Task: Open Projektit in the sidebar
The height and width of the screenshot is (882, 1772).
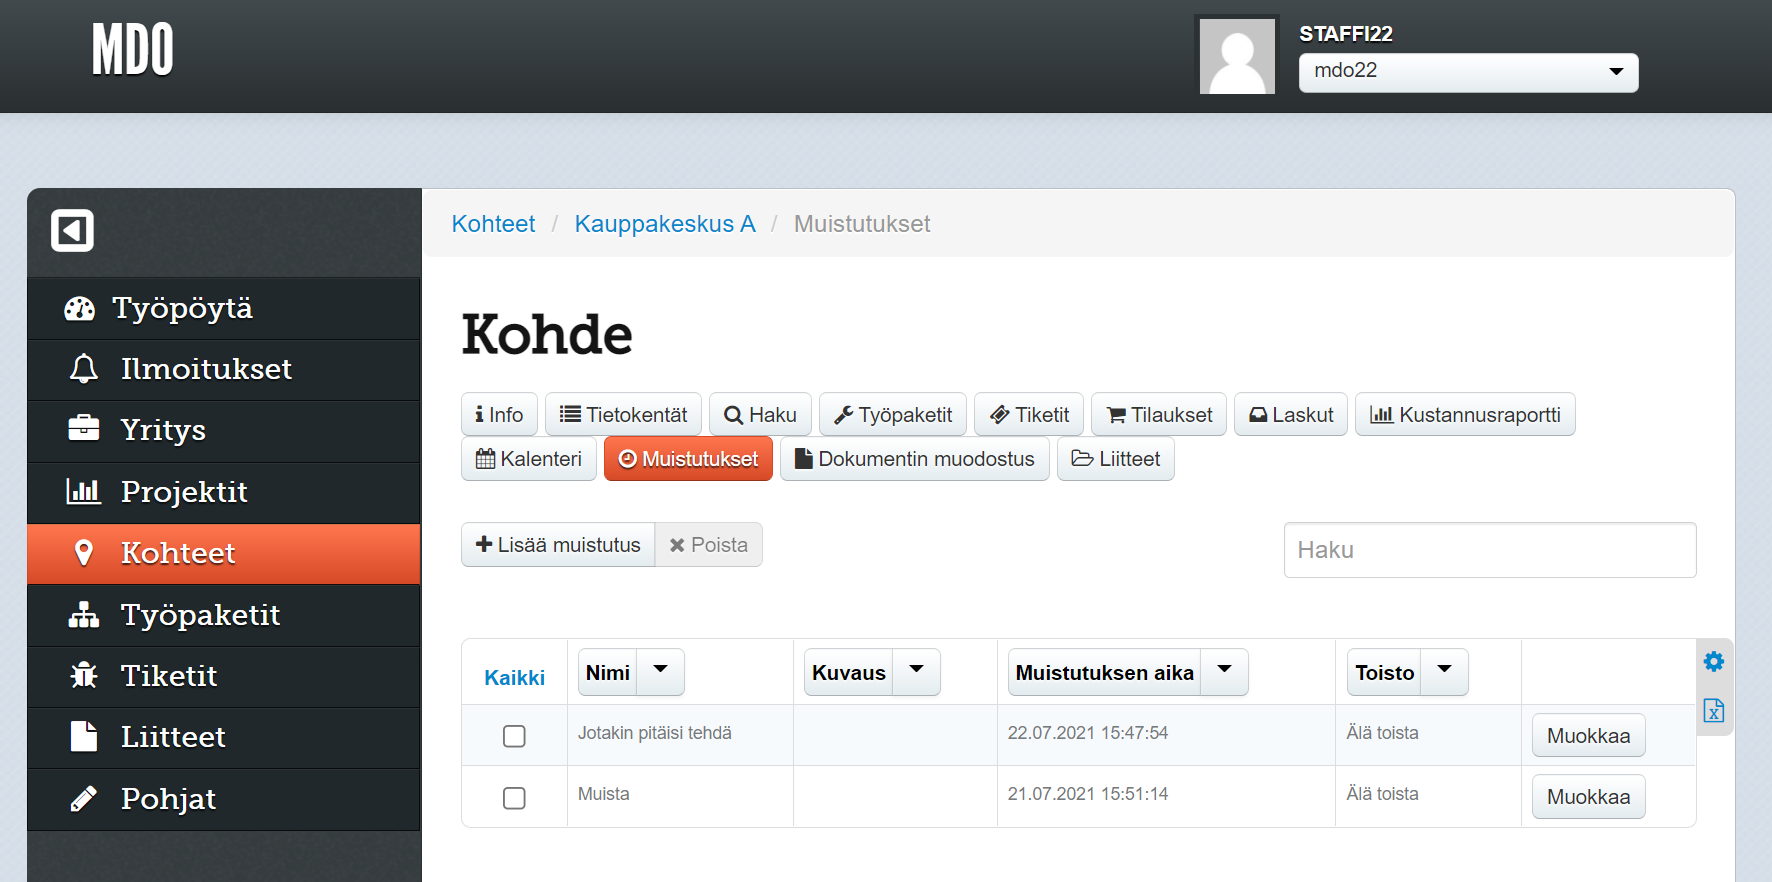Action: 224,492
